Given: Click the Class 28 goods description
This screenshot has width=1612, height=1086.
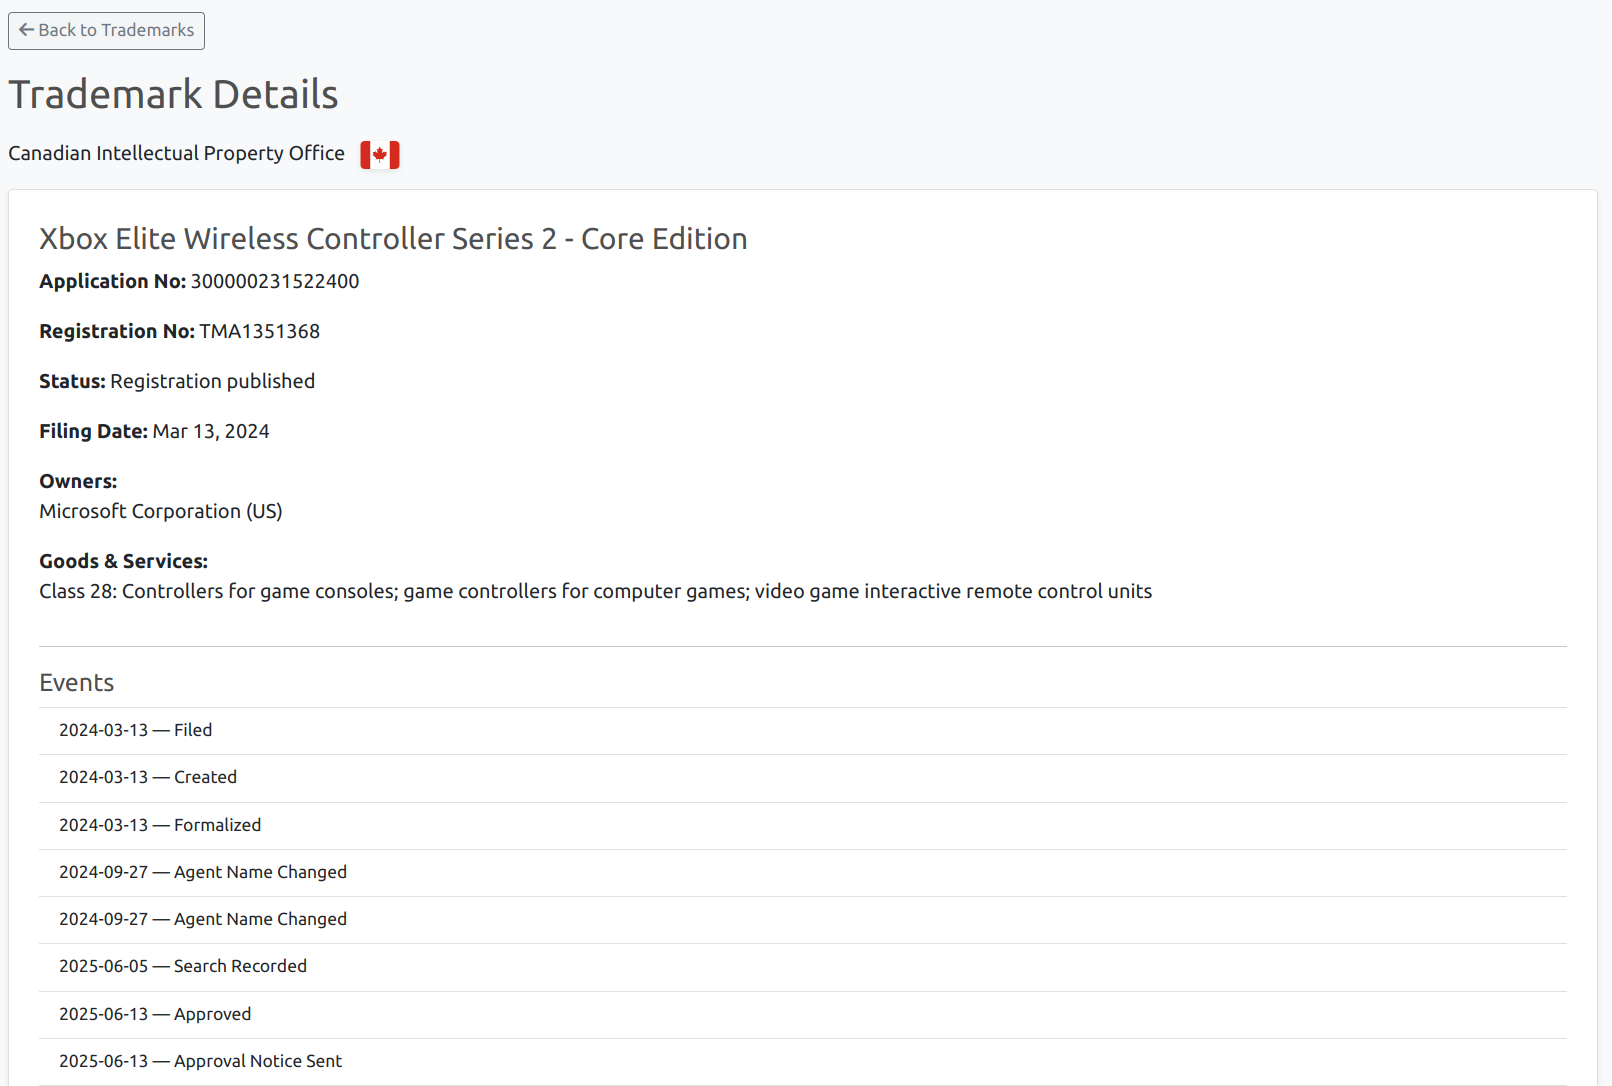Looking at the screenshot, I should click(595, 592).
